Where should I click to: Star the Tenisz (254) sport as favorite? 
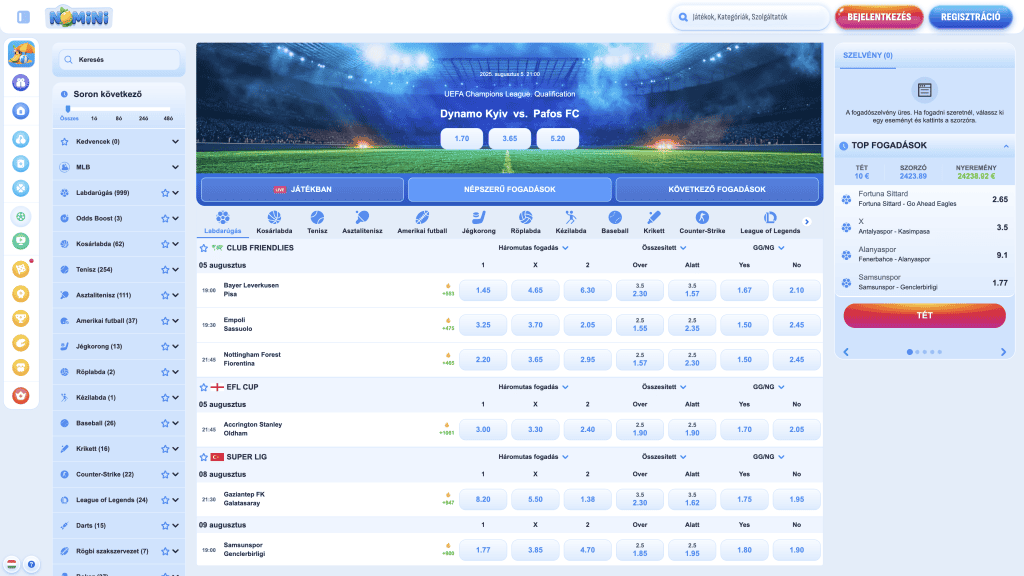[x=165, y=269]
